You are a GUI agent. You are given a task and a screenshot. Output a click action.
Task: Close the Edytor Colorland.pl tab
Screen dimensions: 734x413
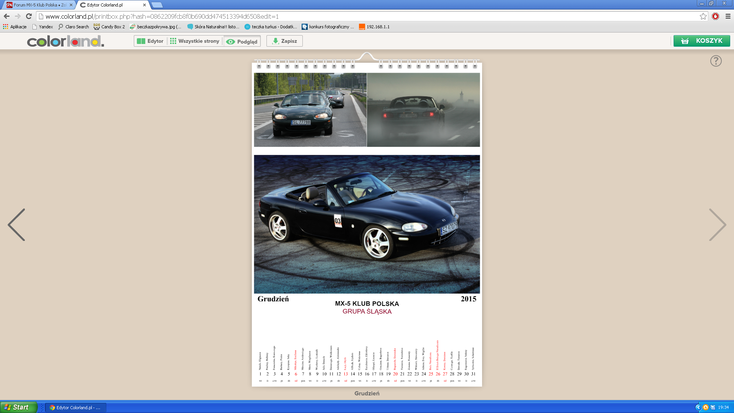144,5
